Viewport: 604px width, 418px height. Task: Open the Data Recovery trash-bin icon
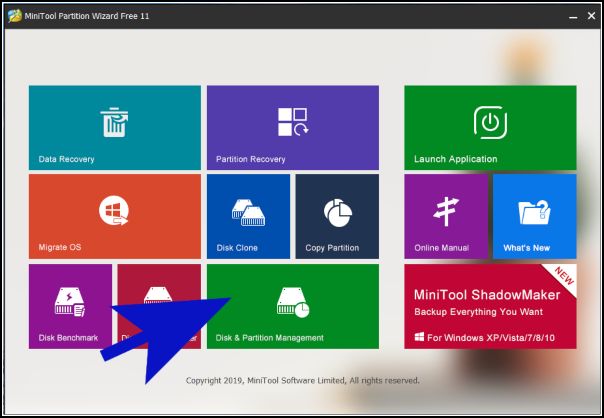pos(114,122)
